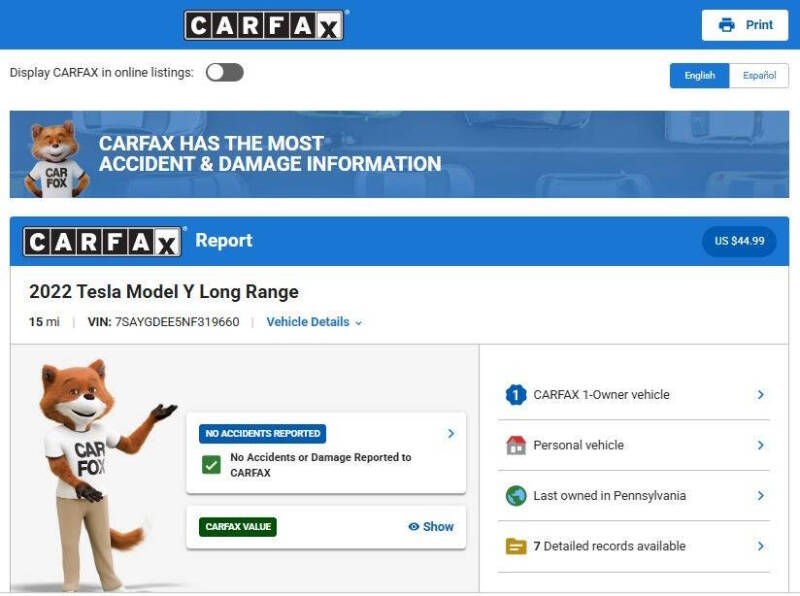
Task: Open Last owned in Pennsylvania details
Action: 634,495
